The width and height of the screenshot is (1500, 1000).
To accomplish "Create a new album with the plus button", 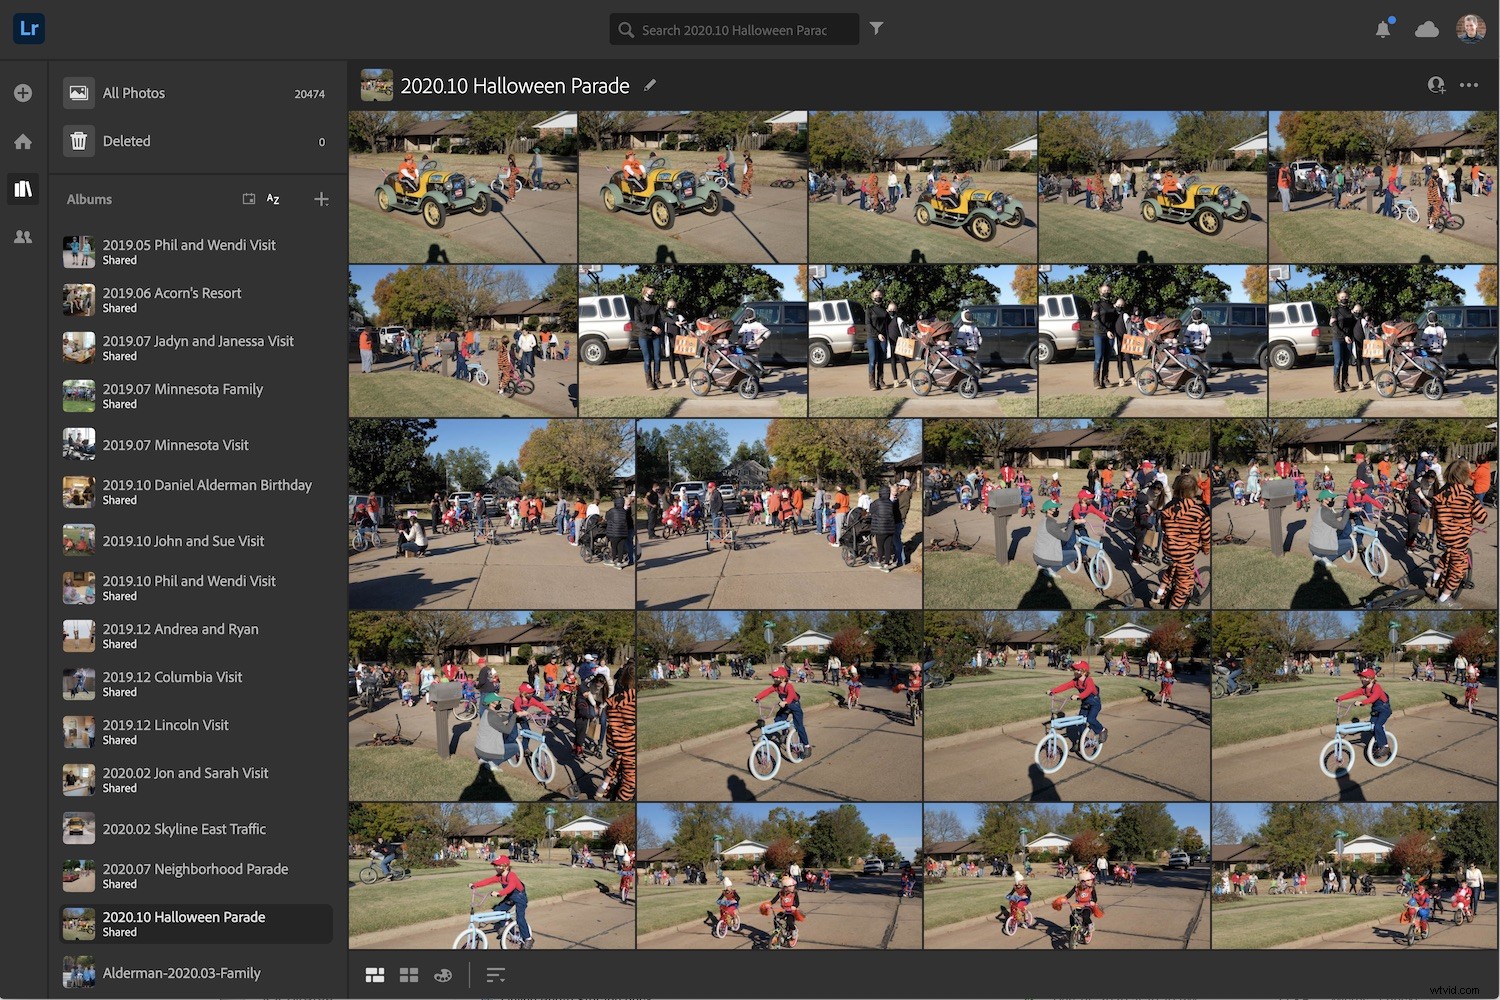I will tap(322, 199).
